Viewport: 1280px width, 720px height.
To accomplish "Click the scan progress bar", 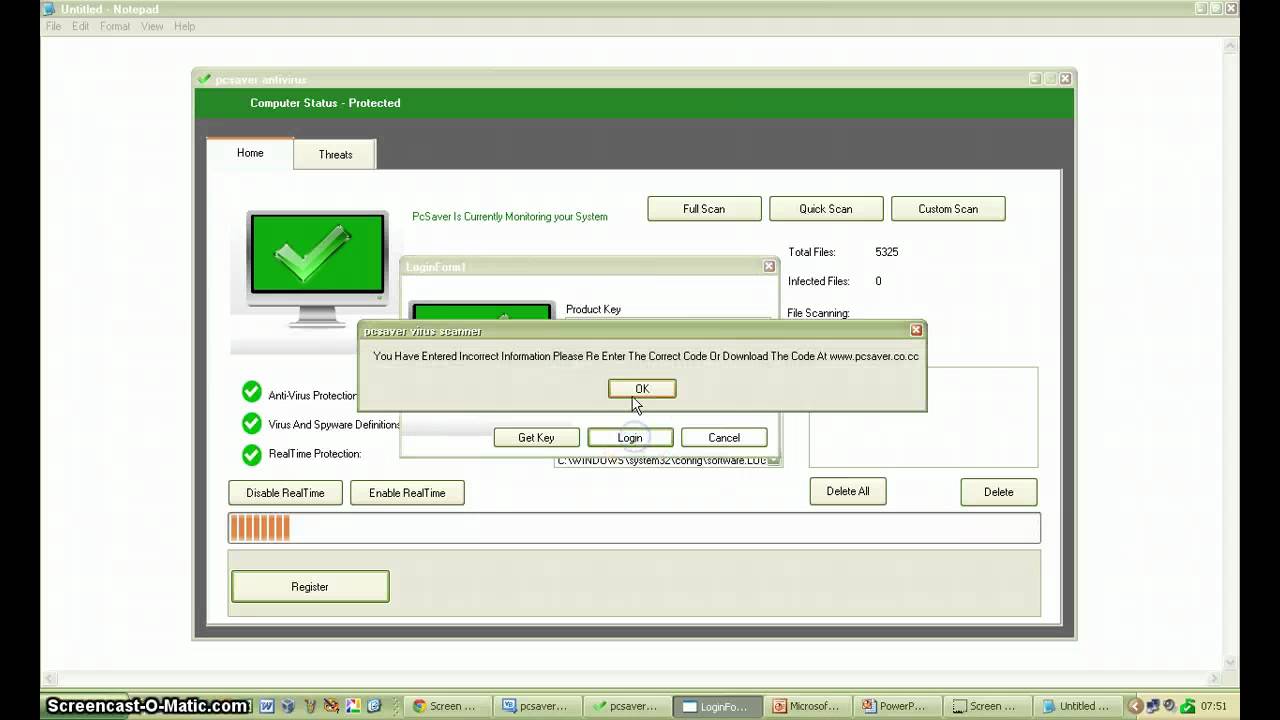I will (x=634, y=528).
